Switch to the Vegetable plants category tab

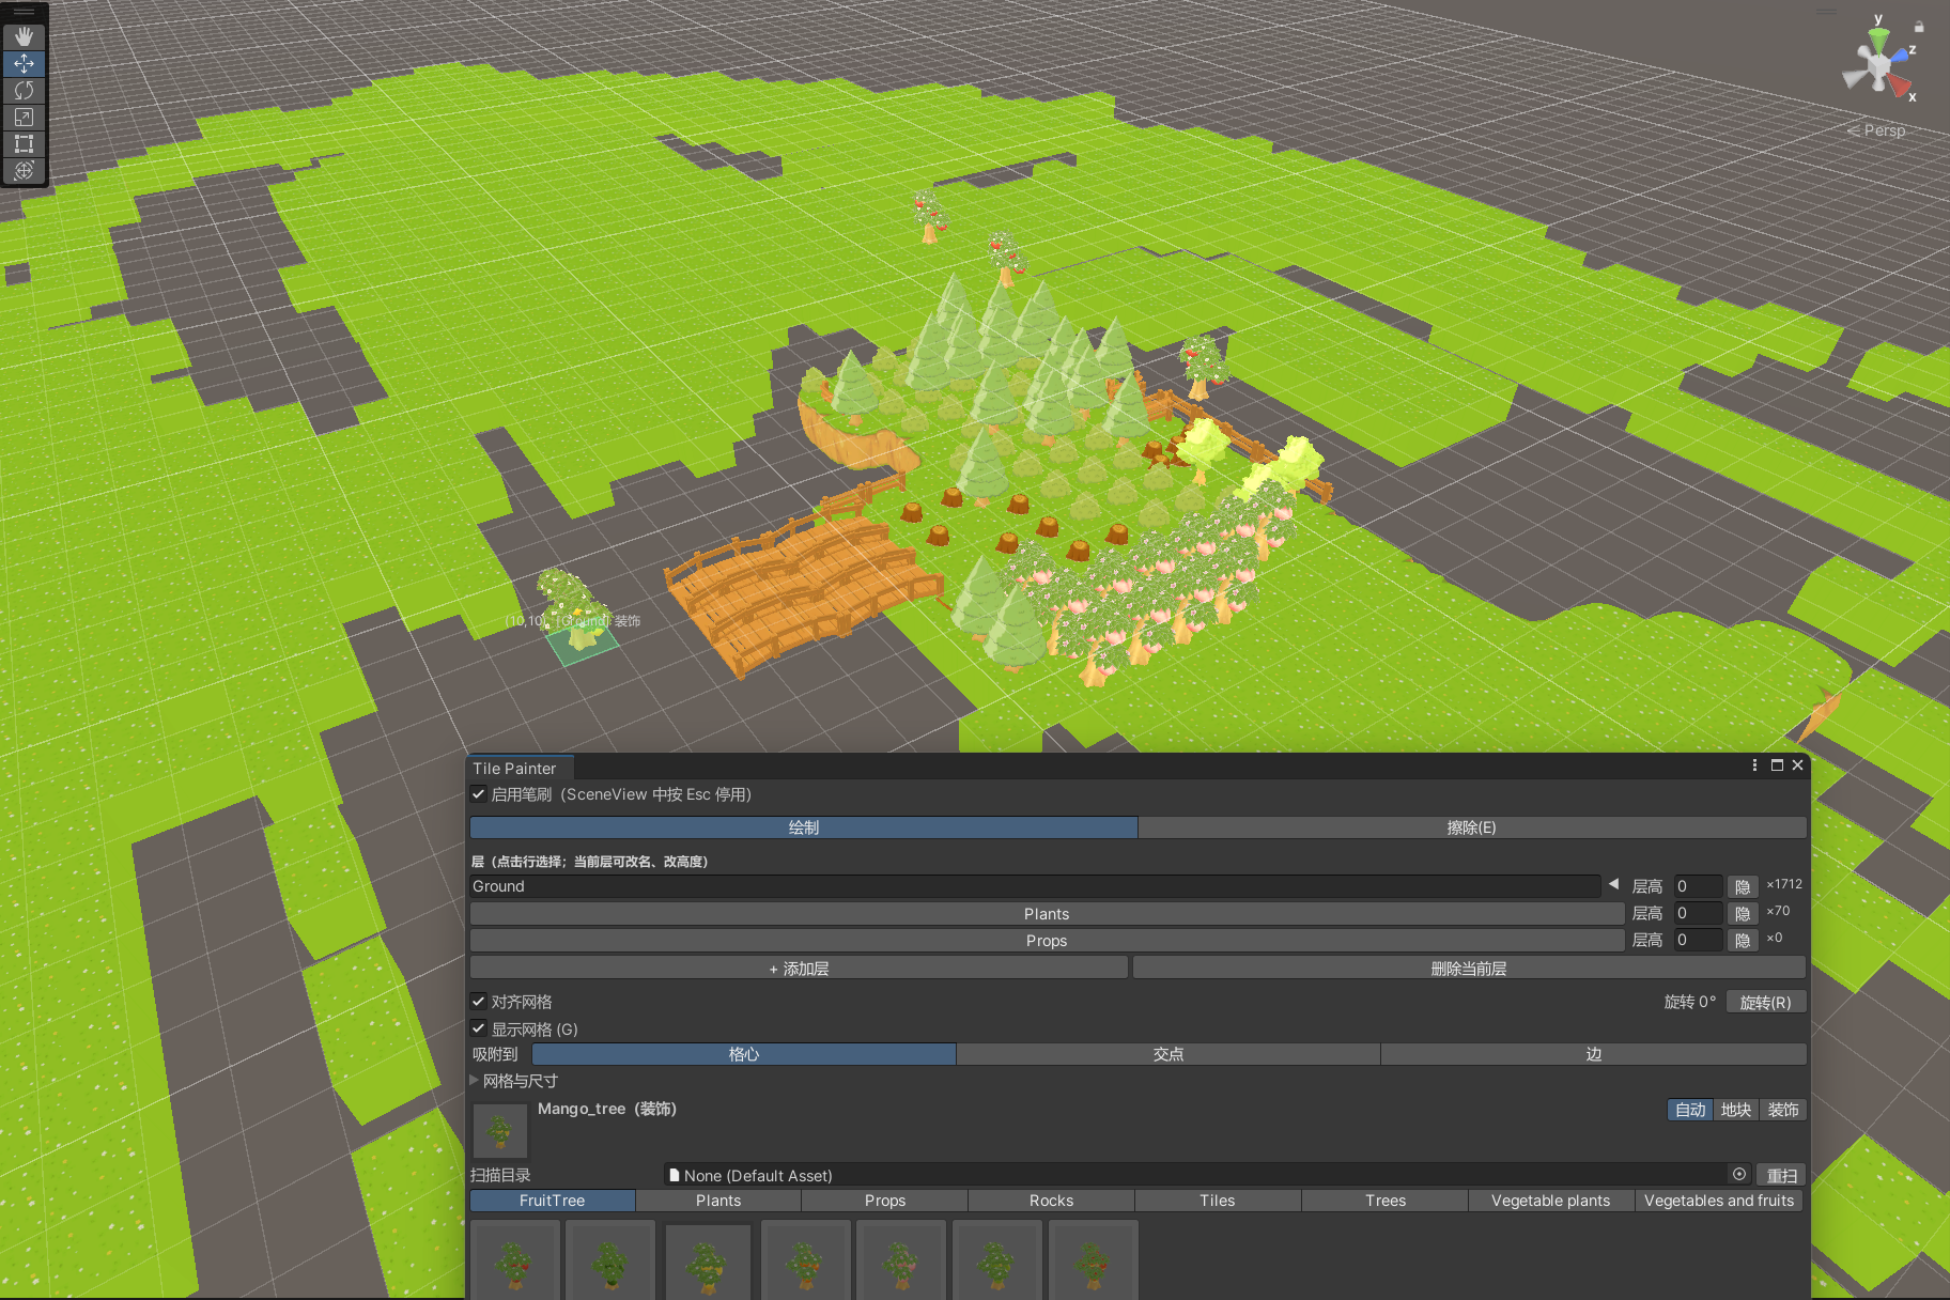pos(1550,1200)
